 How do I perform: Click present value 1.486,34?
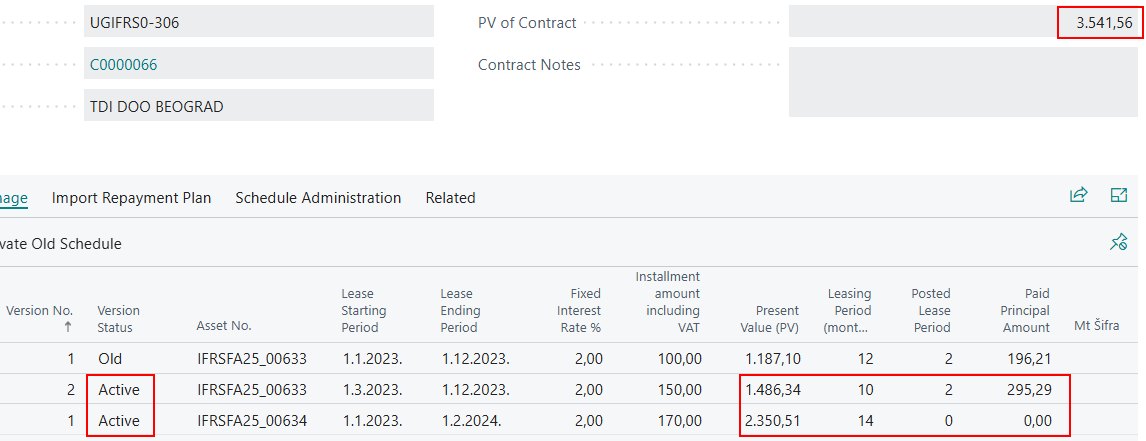pyautogui.click(x=773, y=390)
